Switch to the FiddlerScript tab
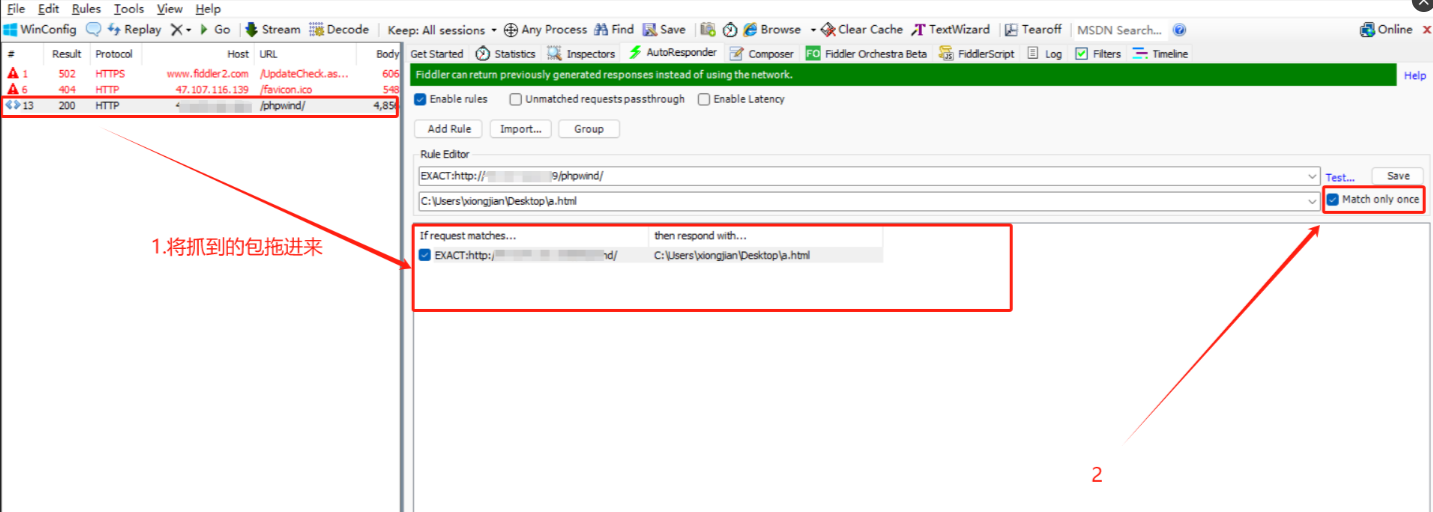 coord(977,54)
